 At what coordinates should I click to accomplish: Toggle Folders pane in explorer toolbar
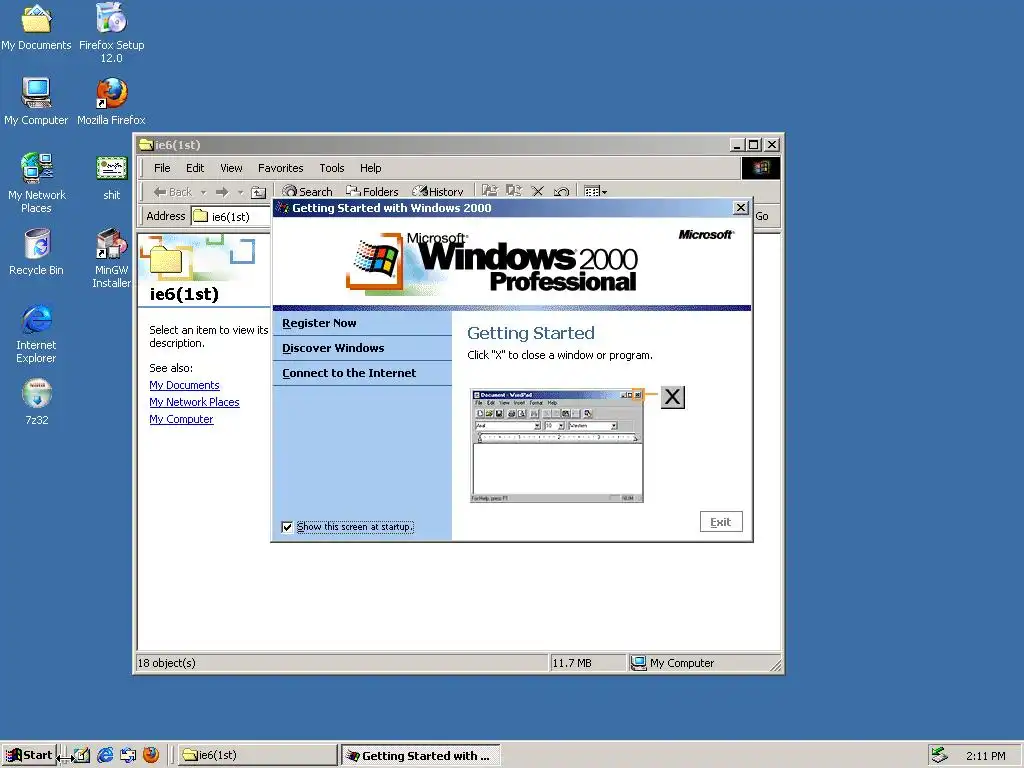tap(372, 191)
